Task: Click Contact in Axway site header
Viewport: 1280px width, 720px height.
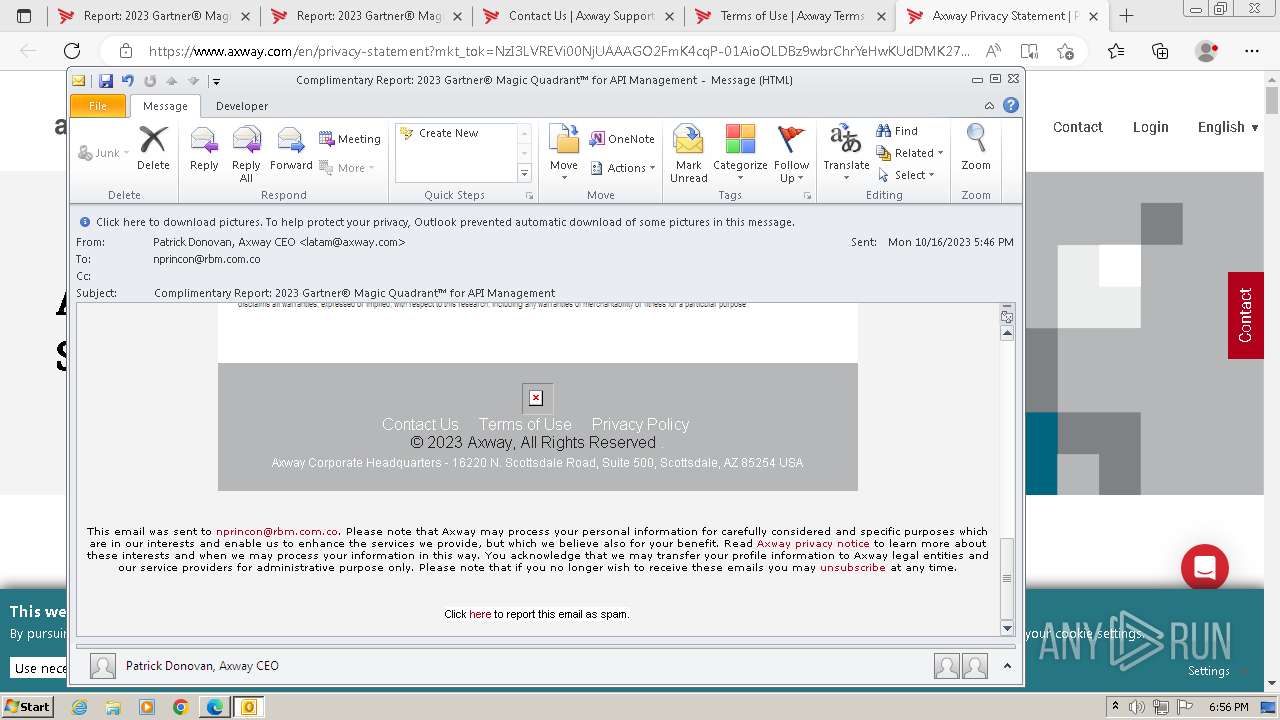Action: coord(1077,127)
